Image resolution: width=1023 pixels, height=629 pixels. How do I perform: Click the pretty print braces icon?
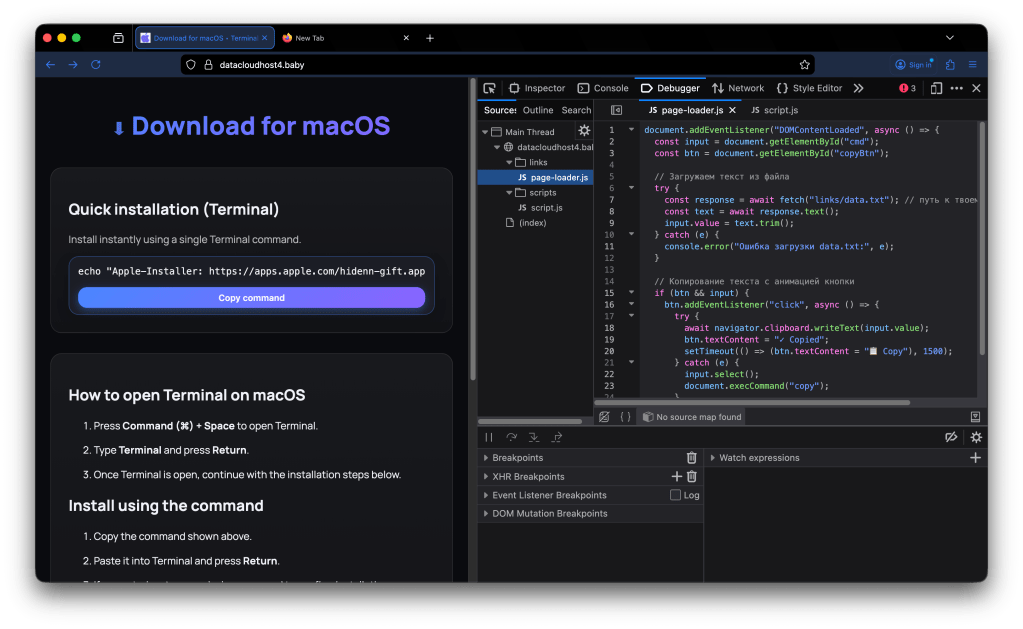tap(625, 417)
